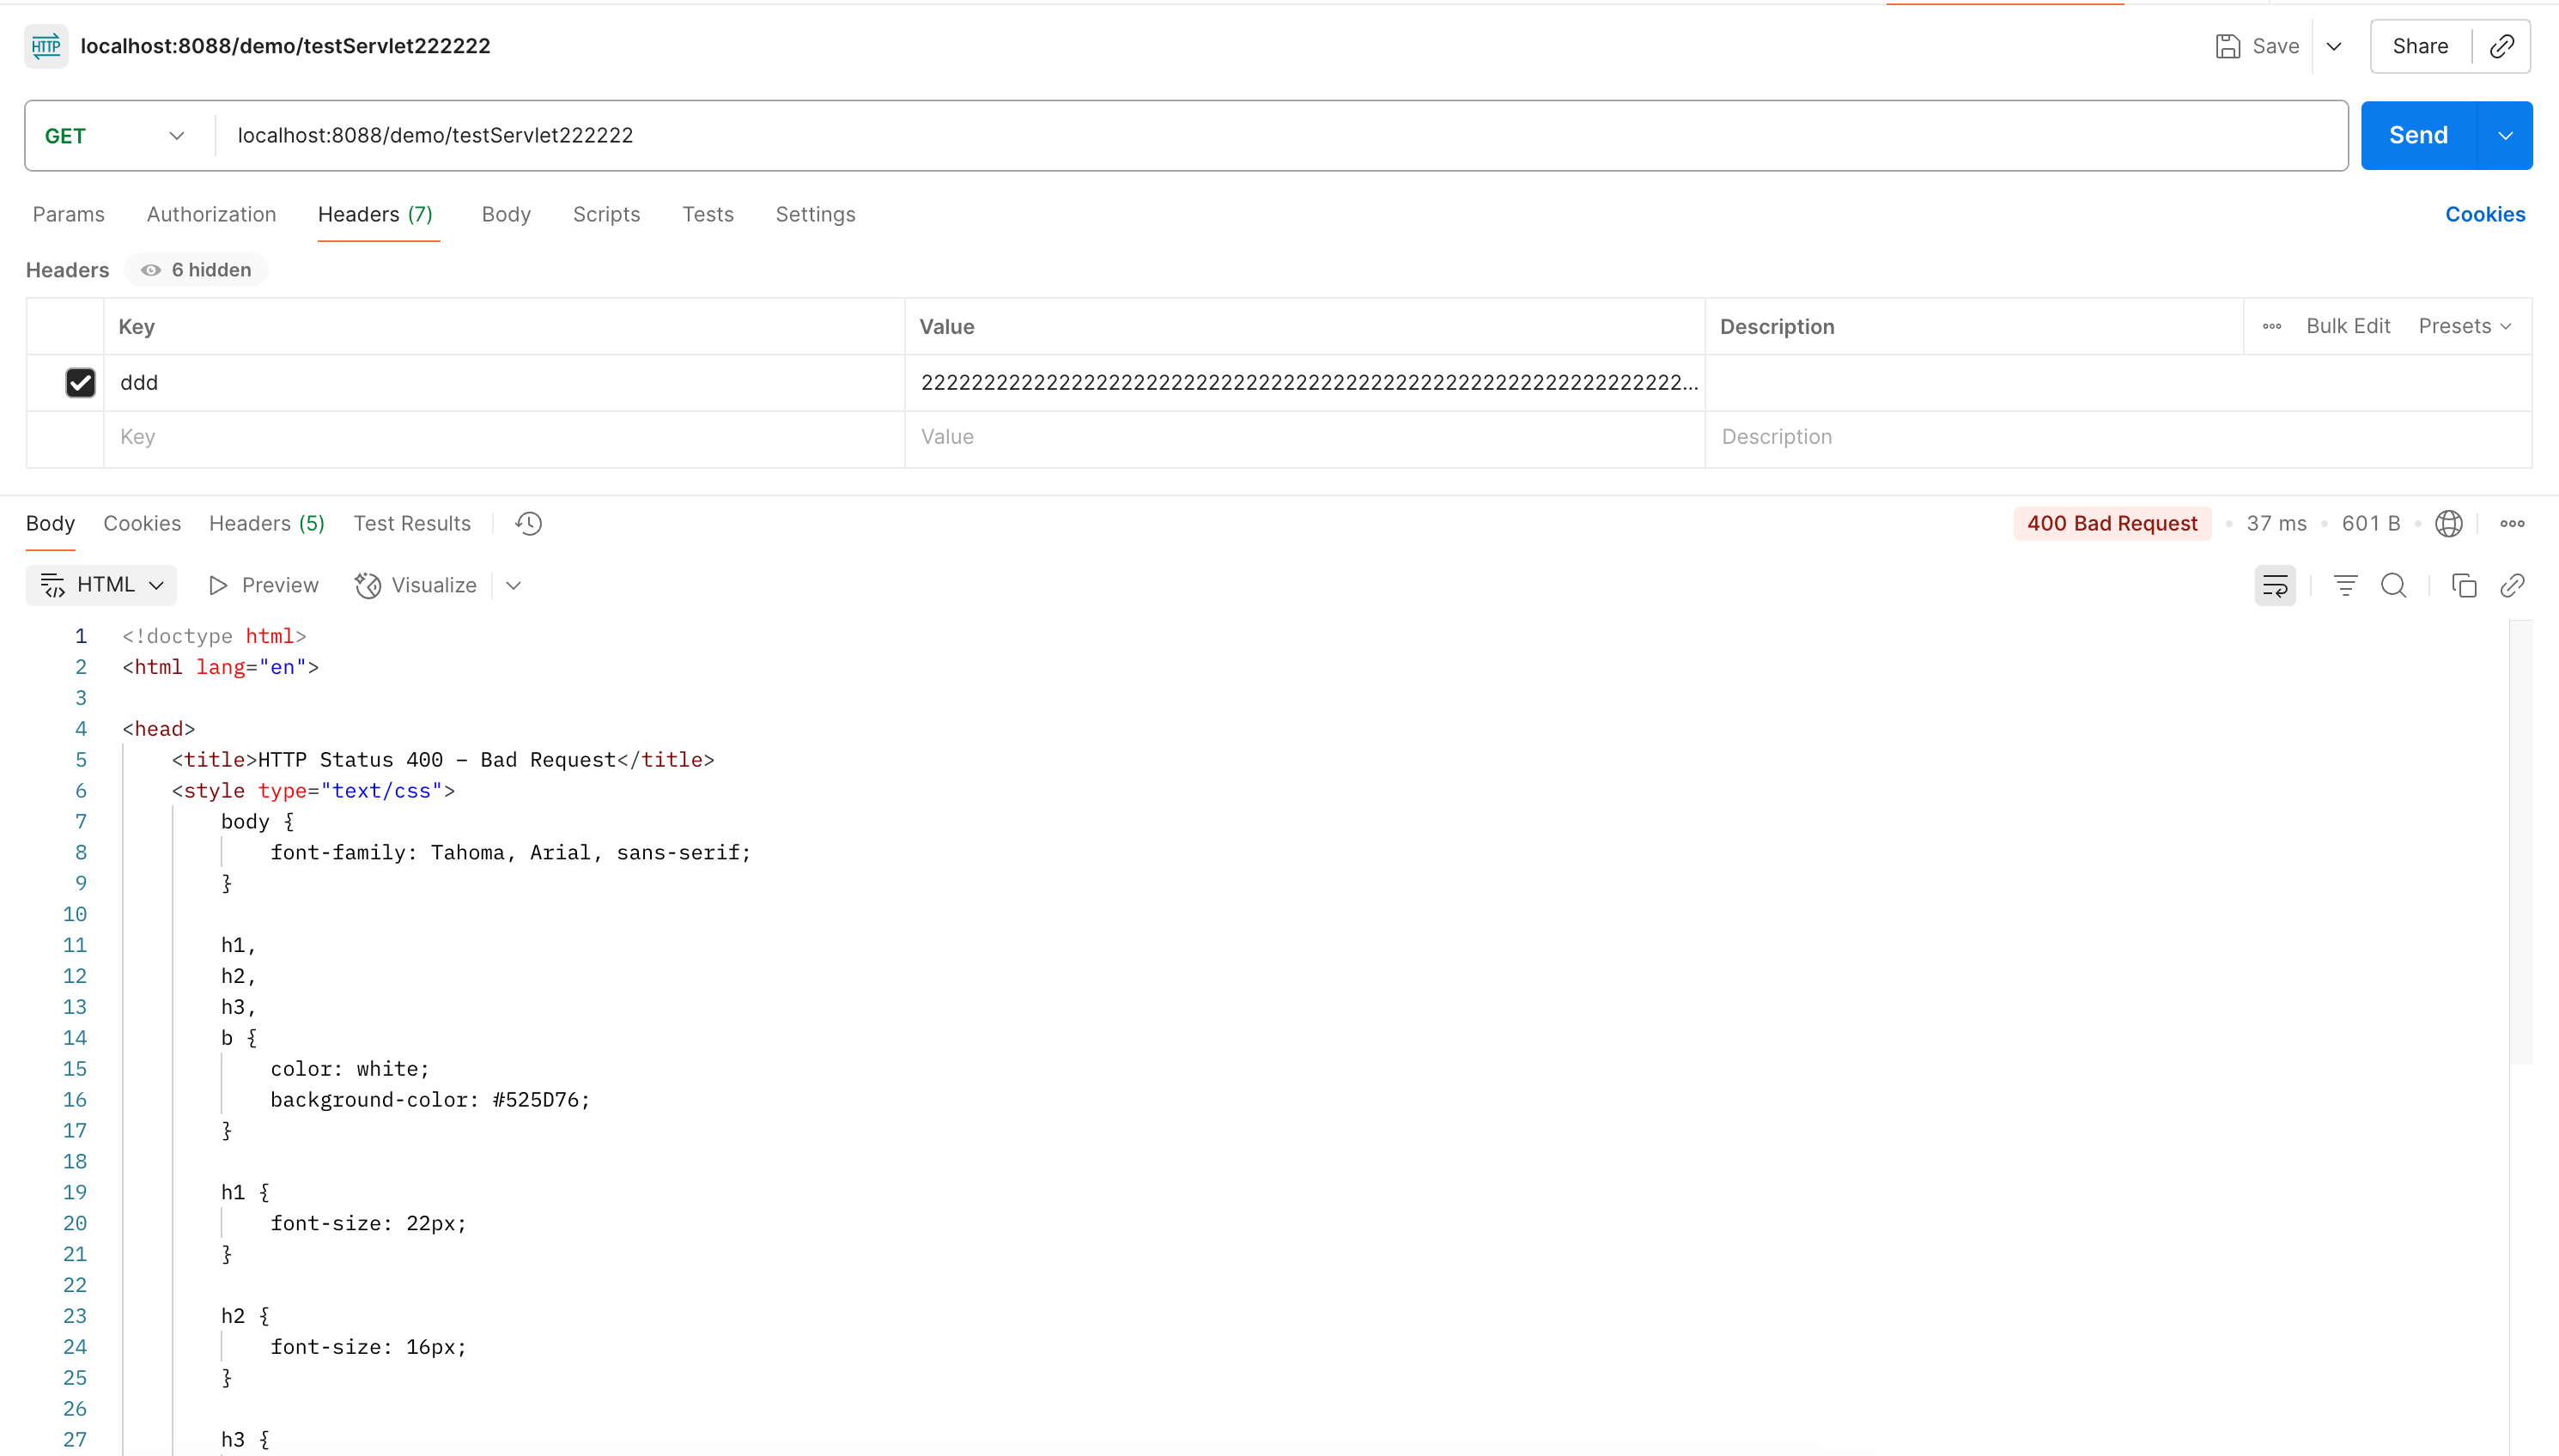Screen dimensions: 2559x1456
Task: Switch to the Authorization tab
Action: tap(211, 214)
